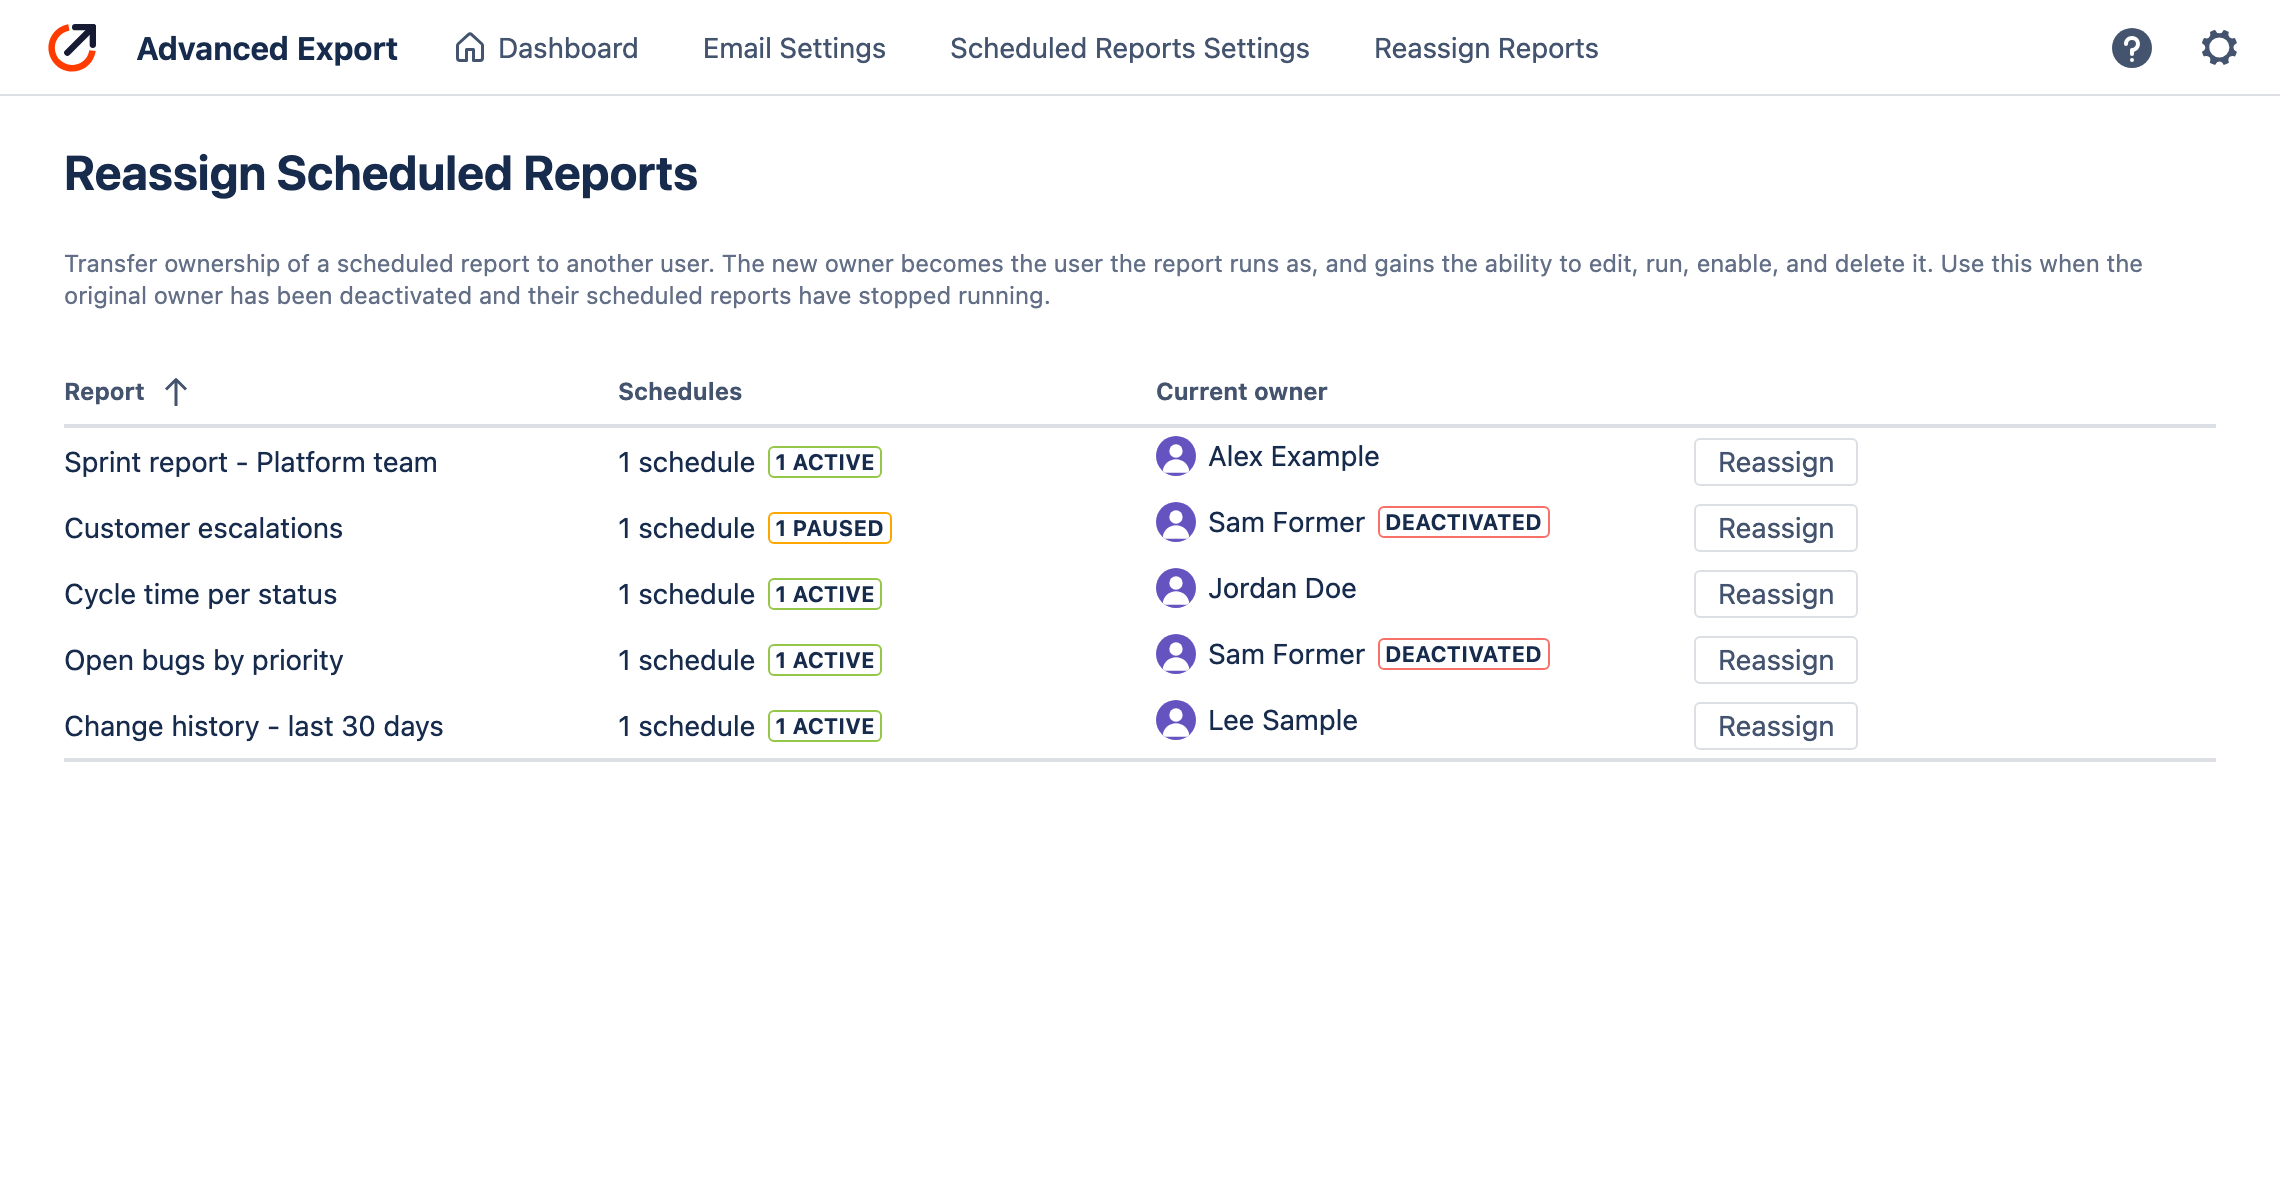Image resolution: width=2280 pixels, height=1200 pixels.
Task: Select the 'Open bugs by priority' report name
Action: coord(203,660)
